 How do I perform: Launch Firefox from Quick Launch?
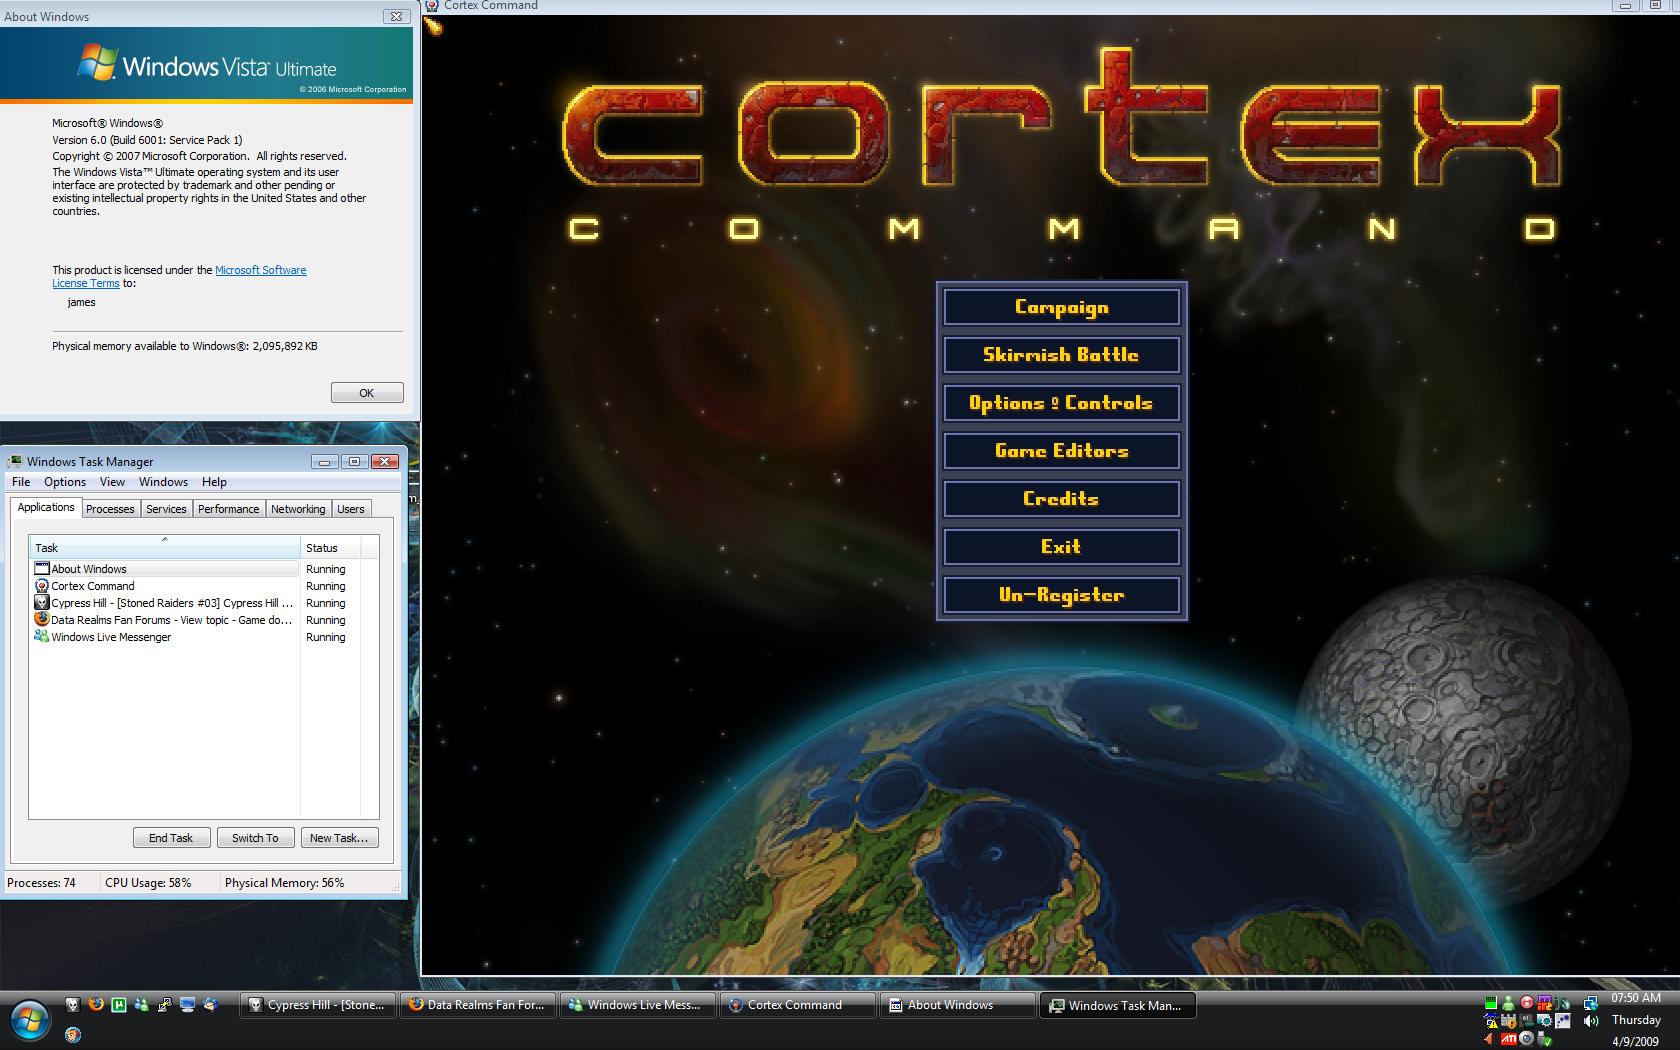pyautogui.click(x=96, y=1004)
